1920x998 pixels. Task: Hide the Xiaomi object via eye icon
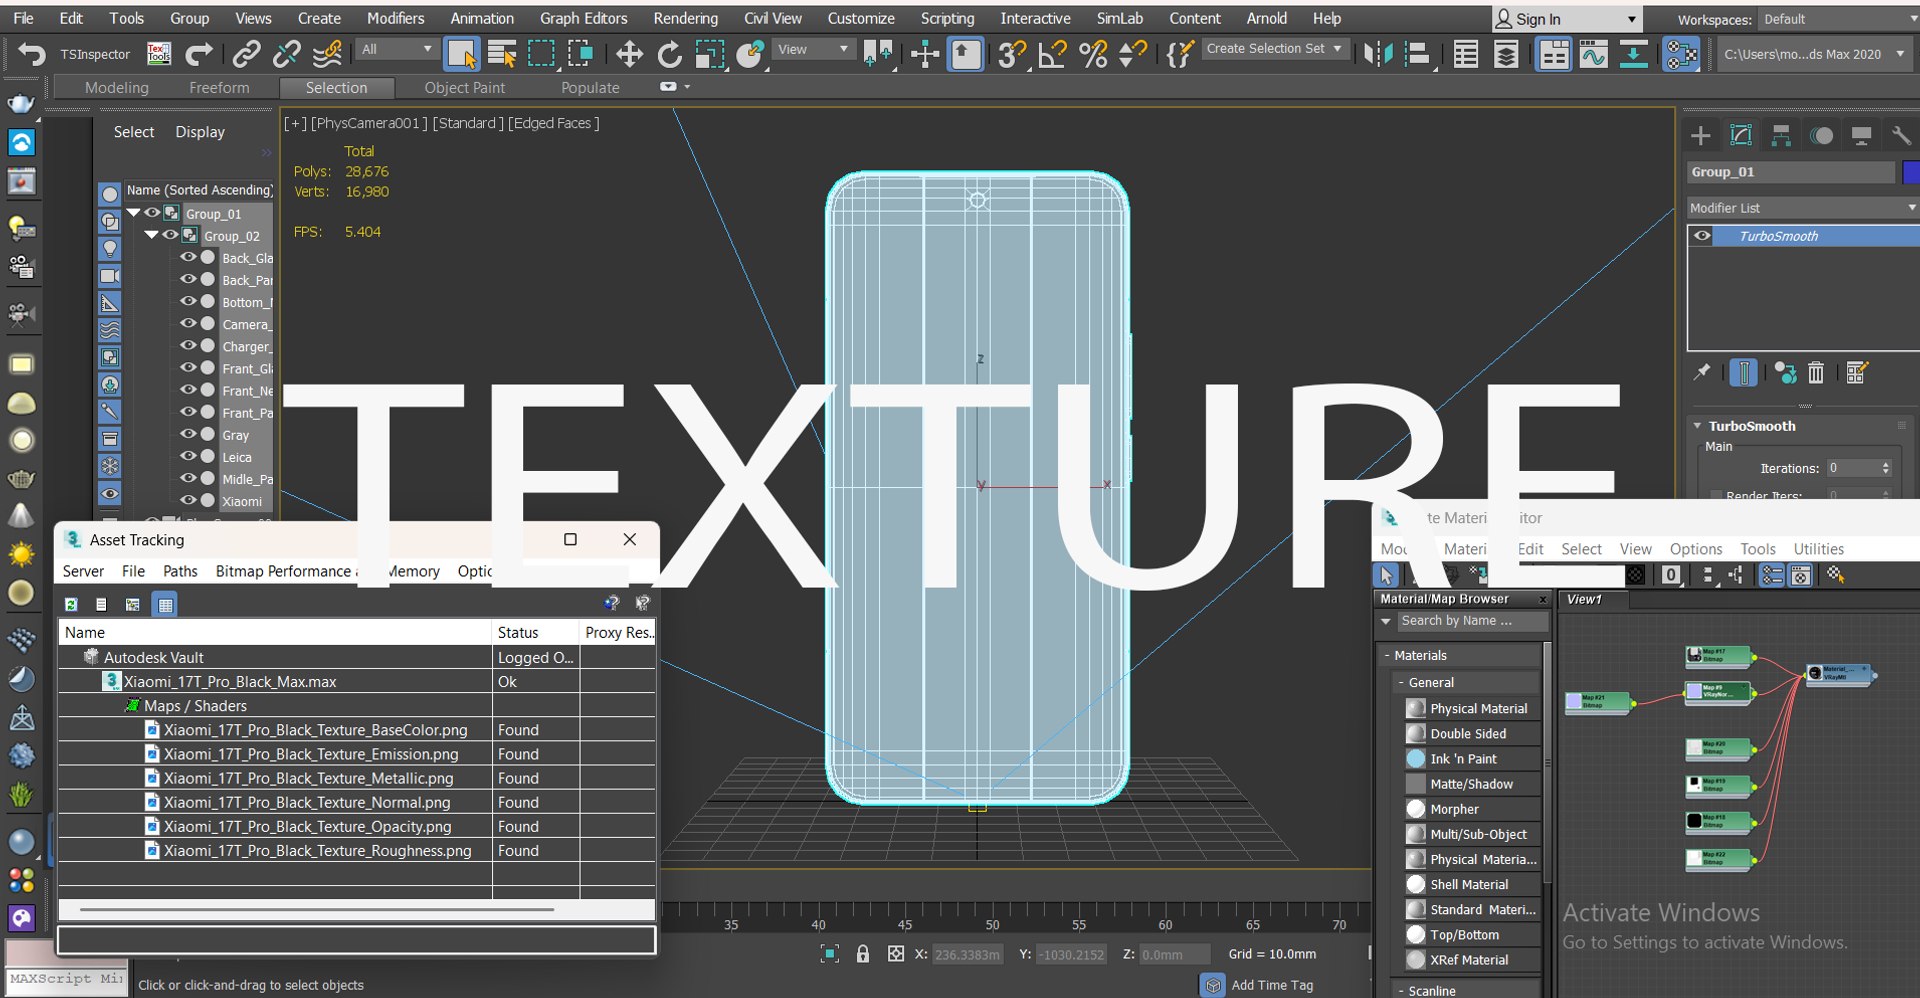click(188, 500)
